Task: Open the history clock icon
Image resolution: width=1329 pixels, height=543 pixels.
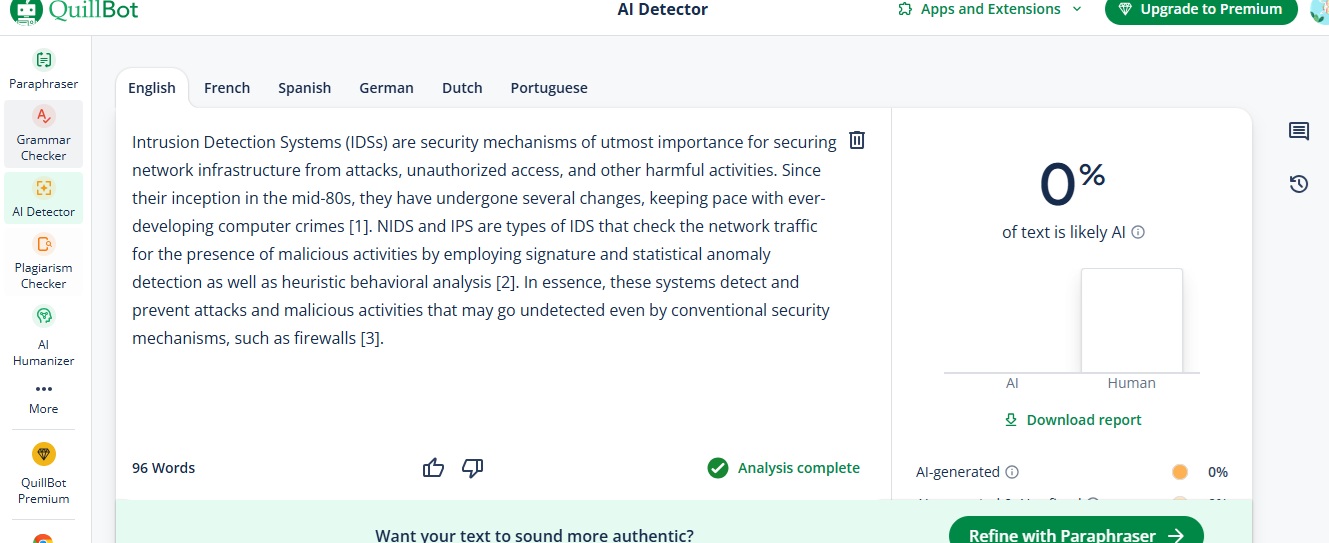Action: click(1299, 184)
